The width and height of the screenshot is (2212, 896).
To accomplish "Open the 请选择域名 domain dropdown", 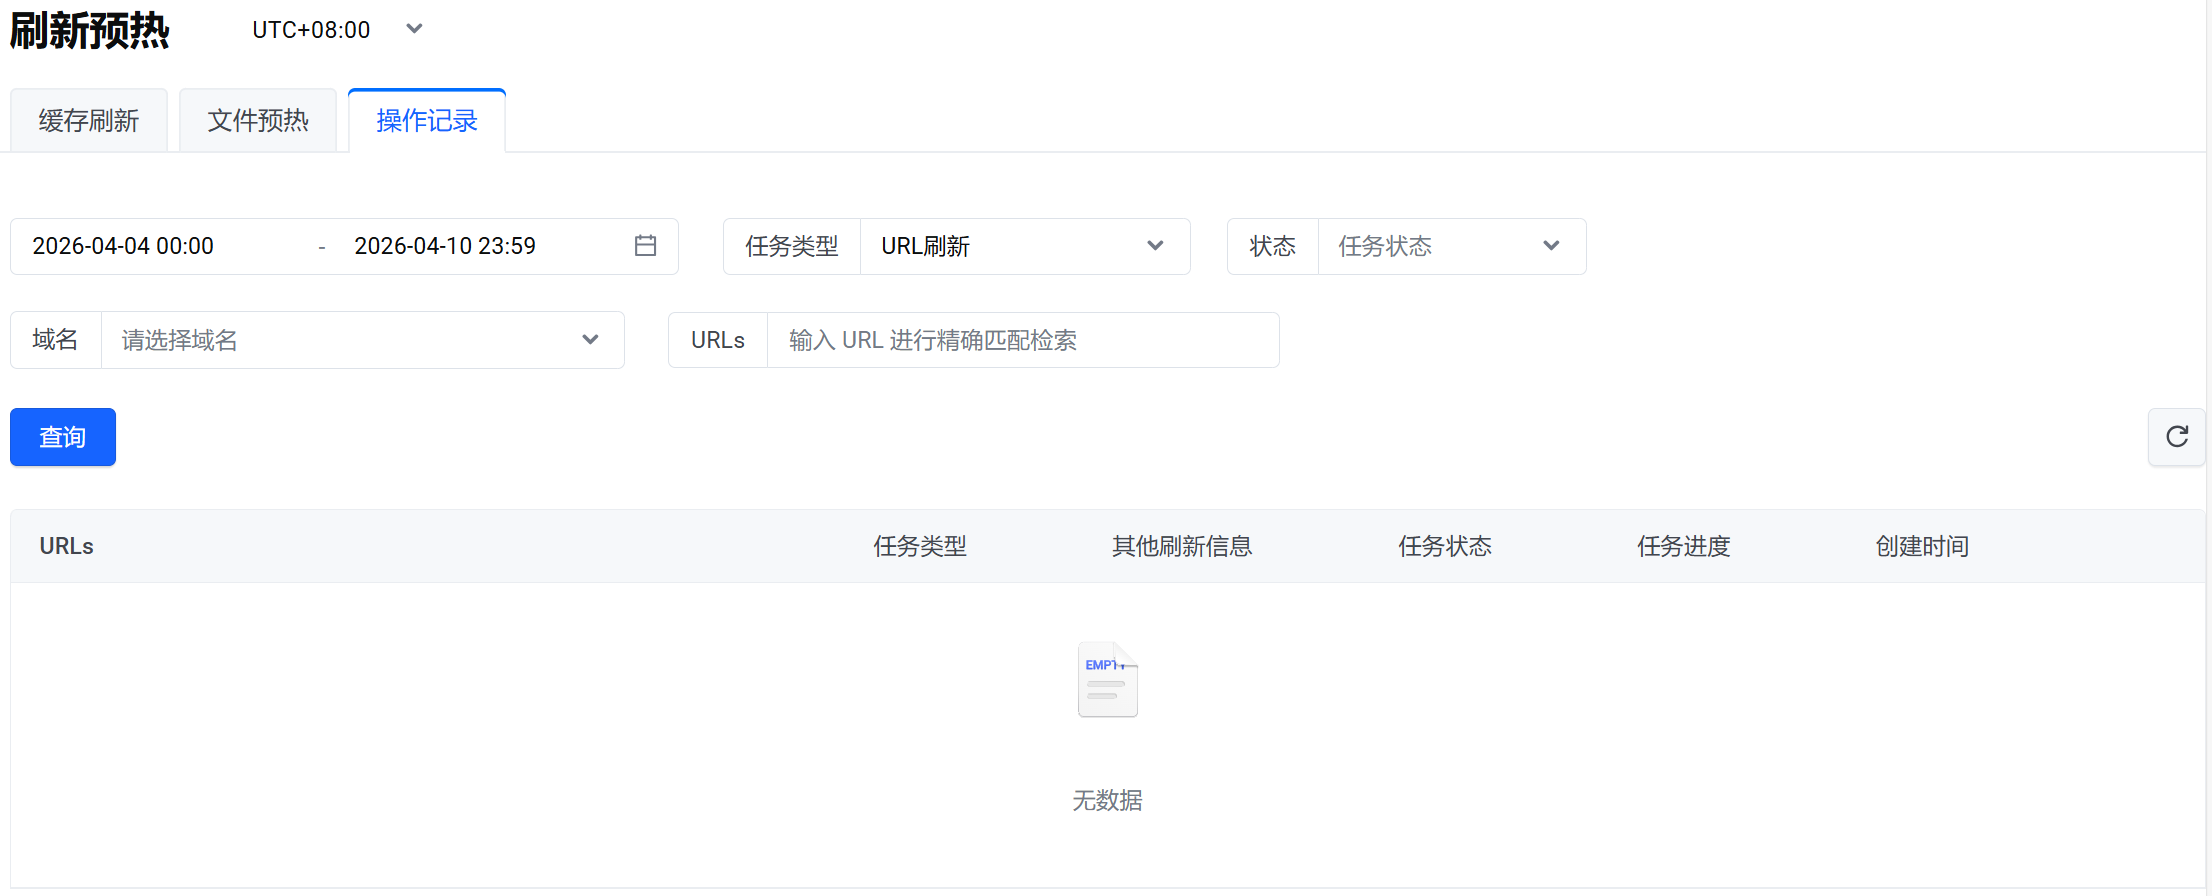I will 362,340.
